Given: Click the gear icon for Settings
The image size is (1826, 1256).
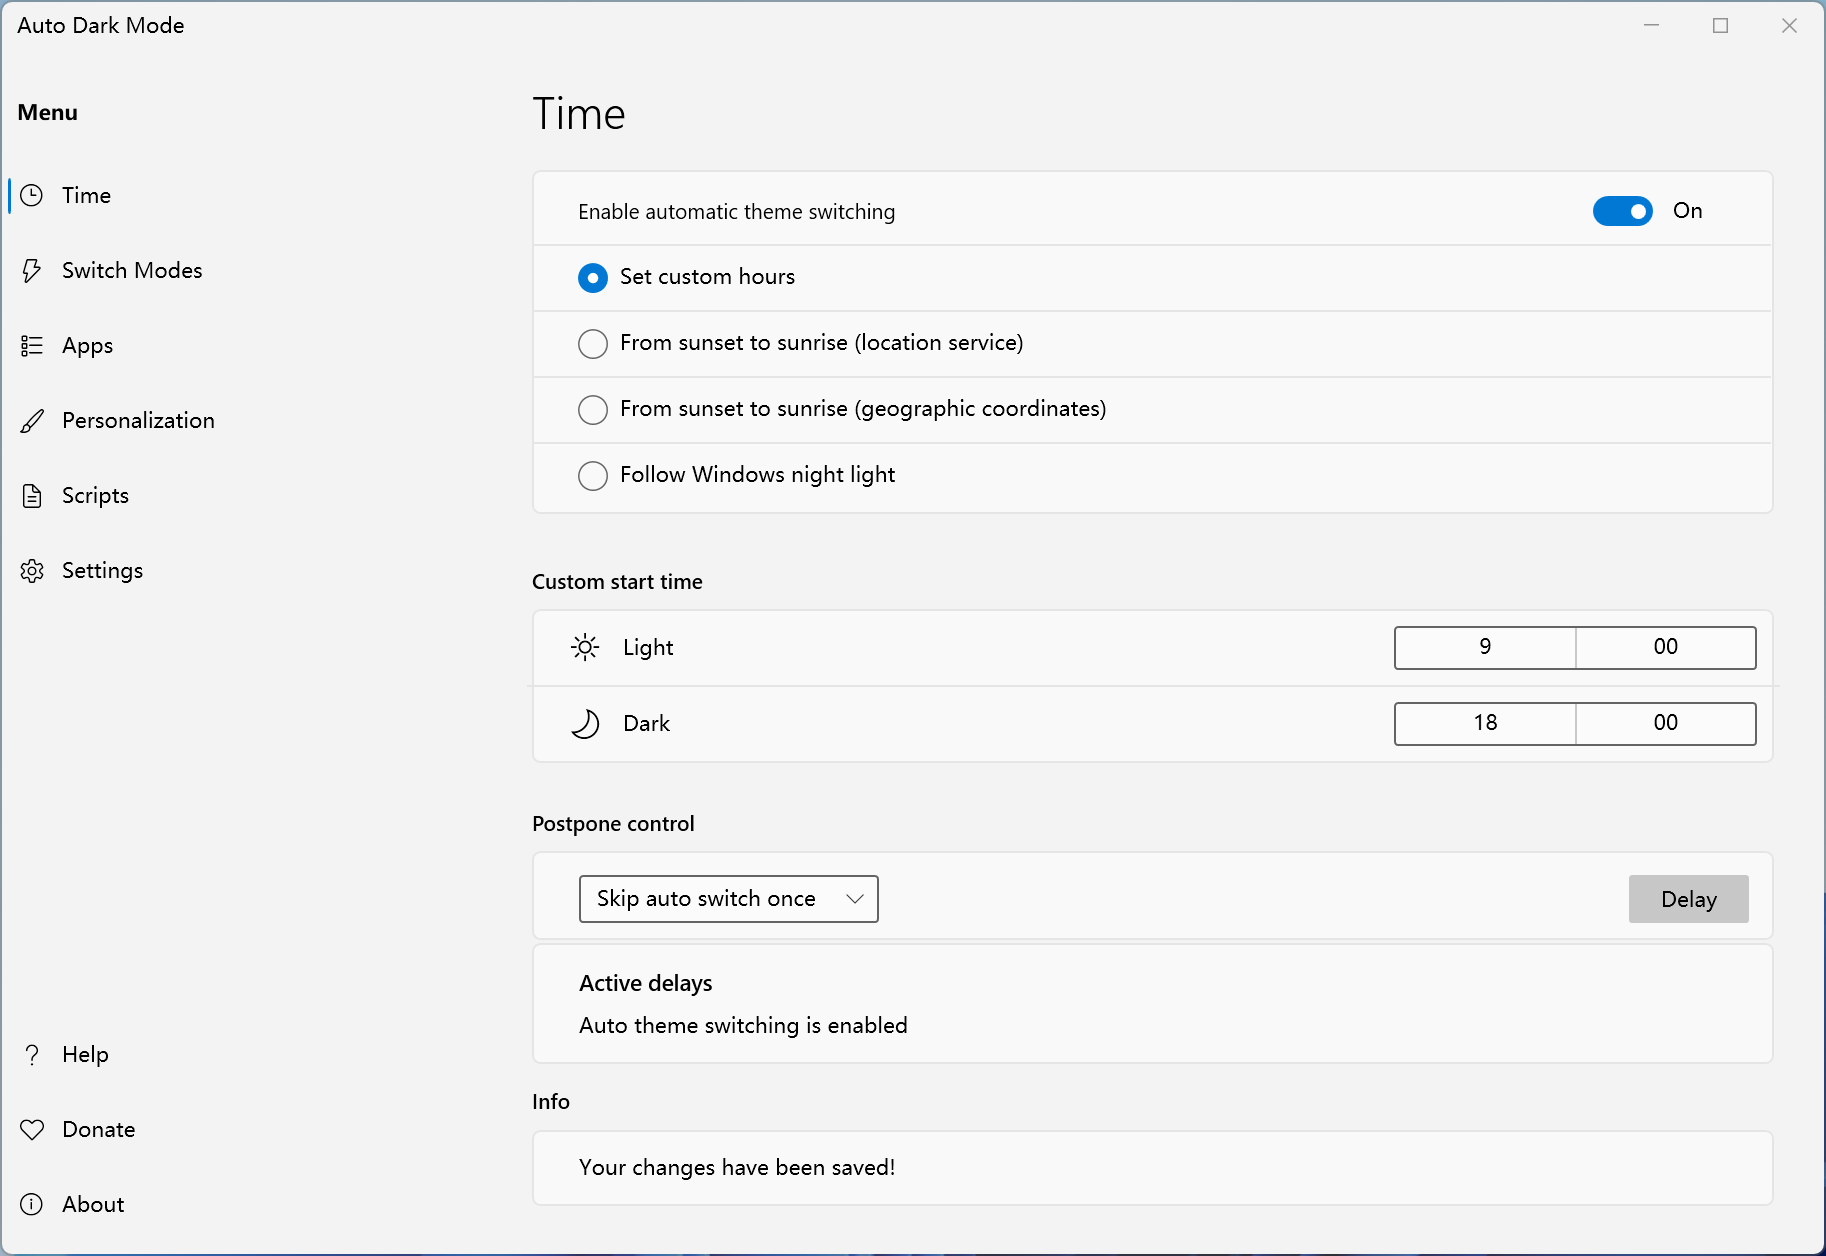Looking at the screenshot, I should (x=32, y=571).
